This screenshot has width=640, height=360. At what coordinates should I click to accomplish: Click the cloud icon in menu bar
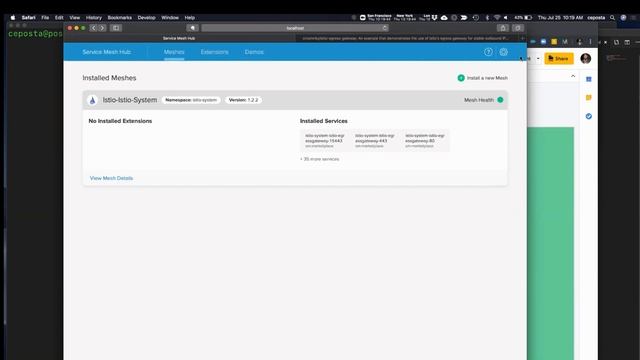coord(444,18)
